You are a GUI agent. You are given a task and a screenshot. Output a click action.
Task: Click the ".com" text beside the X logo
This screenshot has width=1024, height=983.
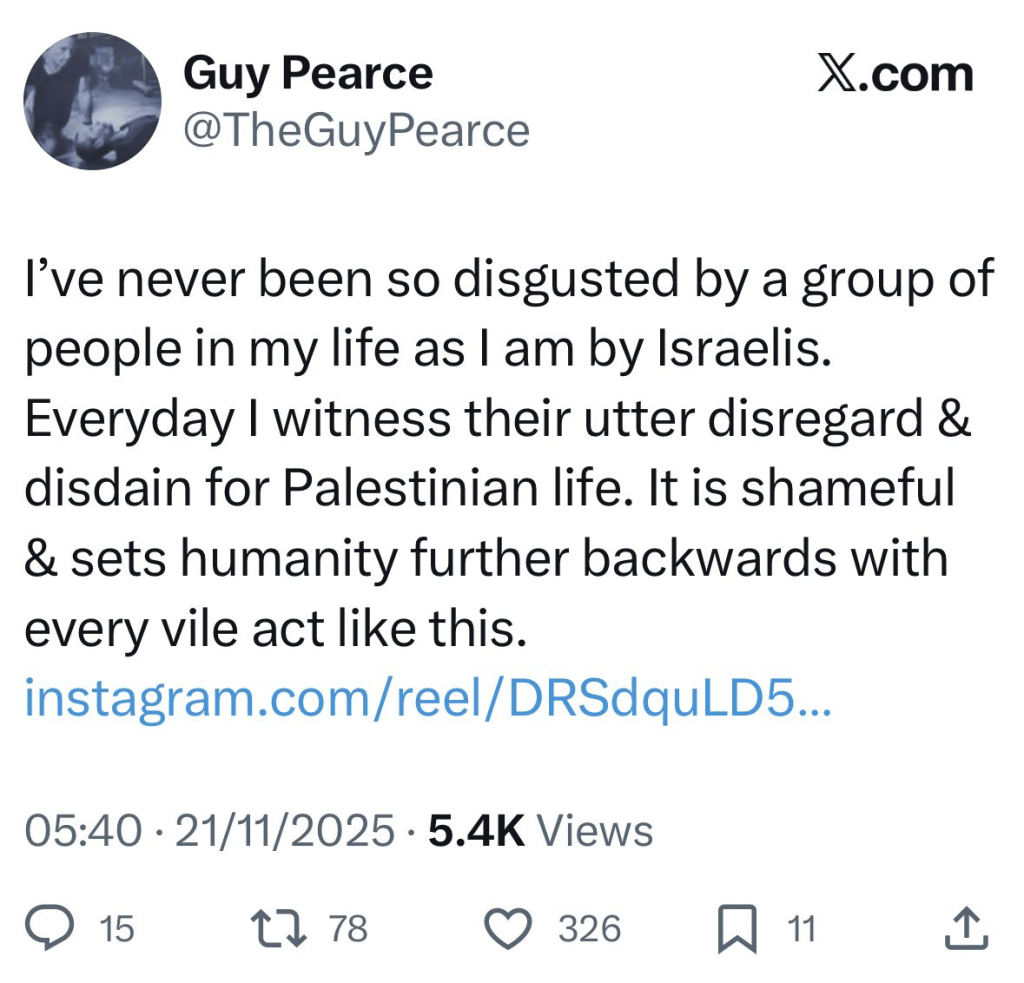916,75
